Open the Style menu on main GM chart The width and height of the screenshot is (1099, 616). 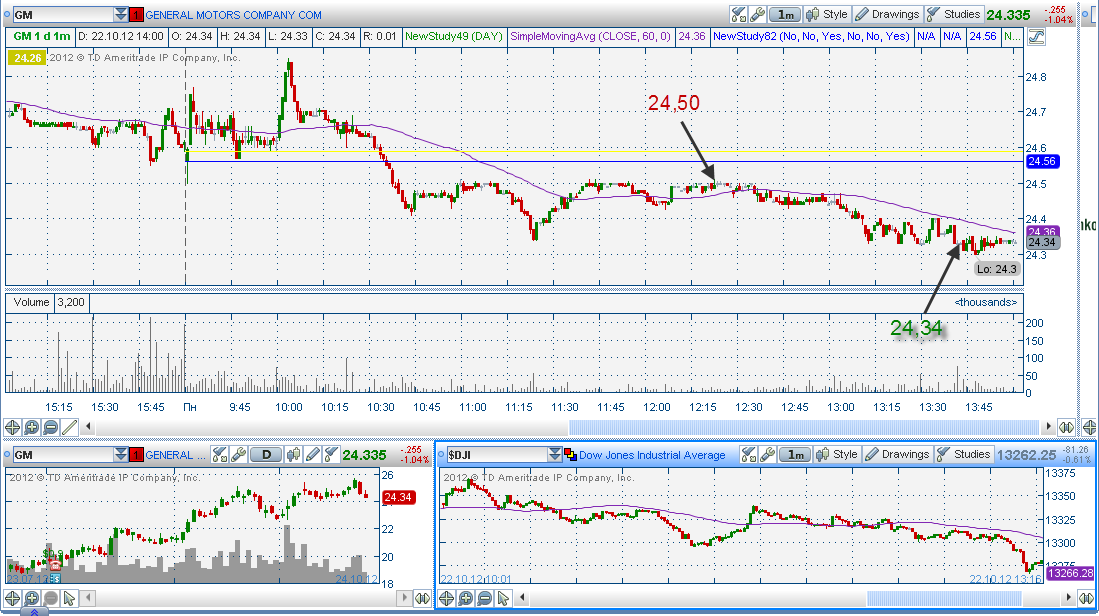[x=827, y=14]
